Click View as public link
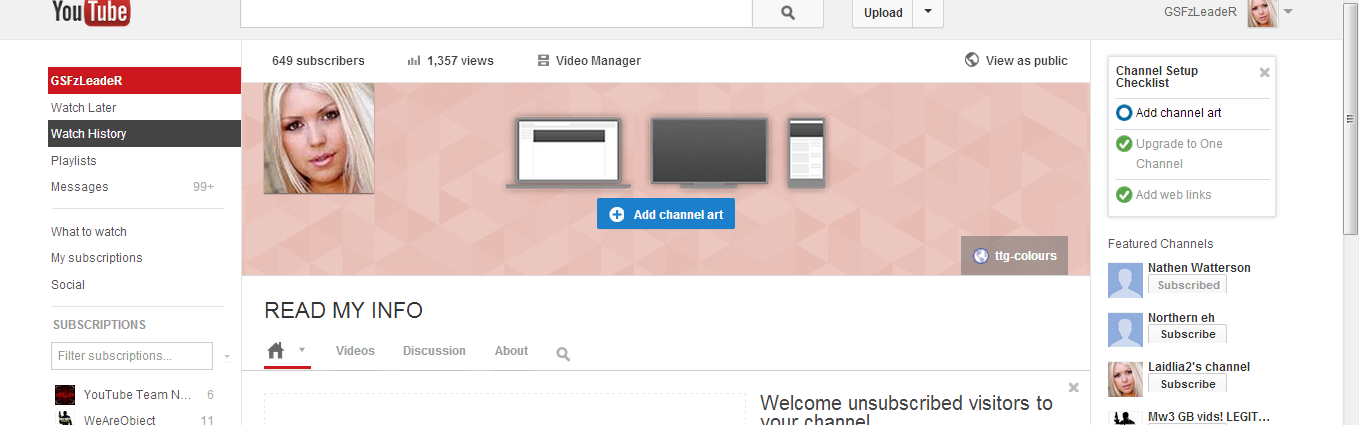Image resolution: width=1359 pixels, height=425 pixels. click(1027, 61)
